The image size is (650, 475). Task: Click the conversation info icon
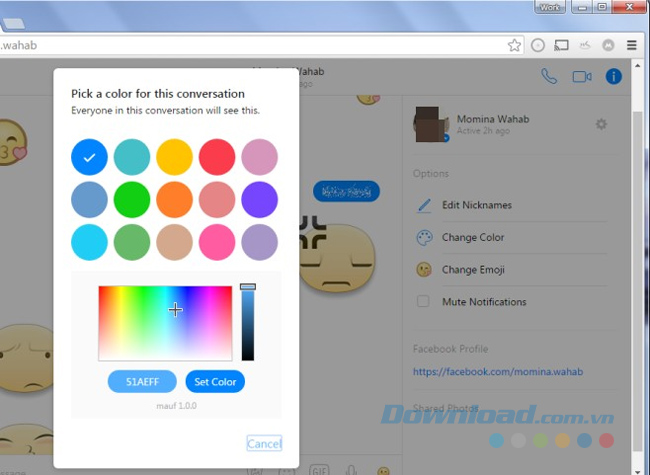click(614, 76)
